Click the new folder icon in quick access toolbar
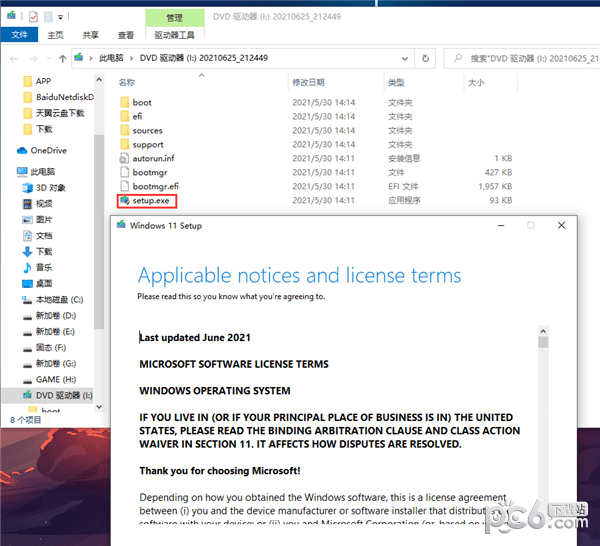 tap(48, 16)
